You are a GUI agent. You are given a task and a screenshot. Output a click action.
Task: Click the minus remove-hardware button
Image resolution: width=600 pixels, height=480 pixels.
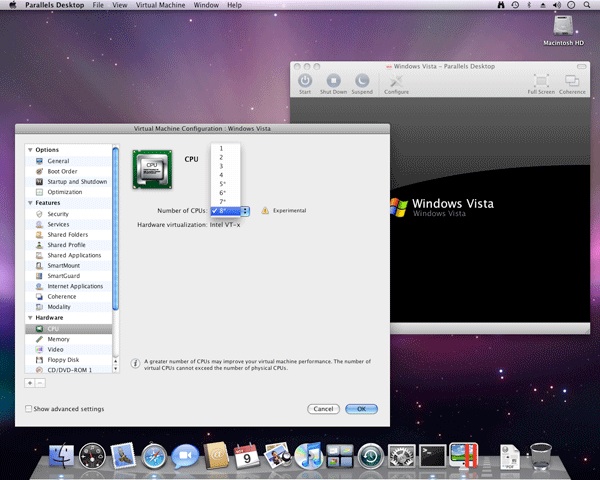(40, 383)
